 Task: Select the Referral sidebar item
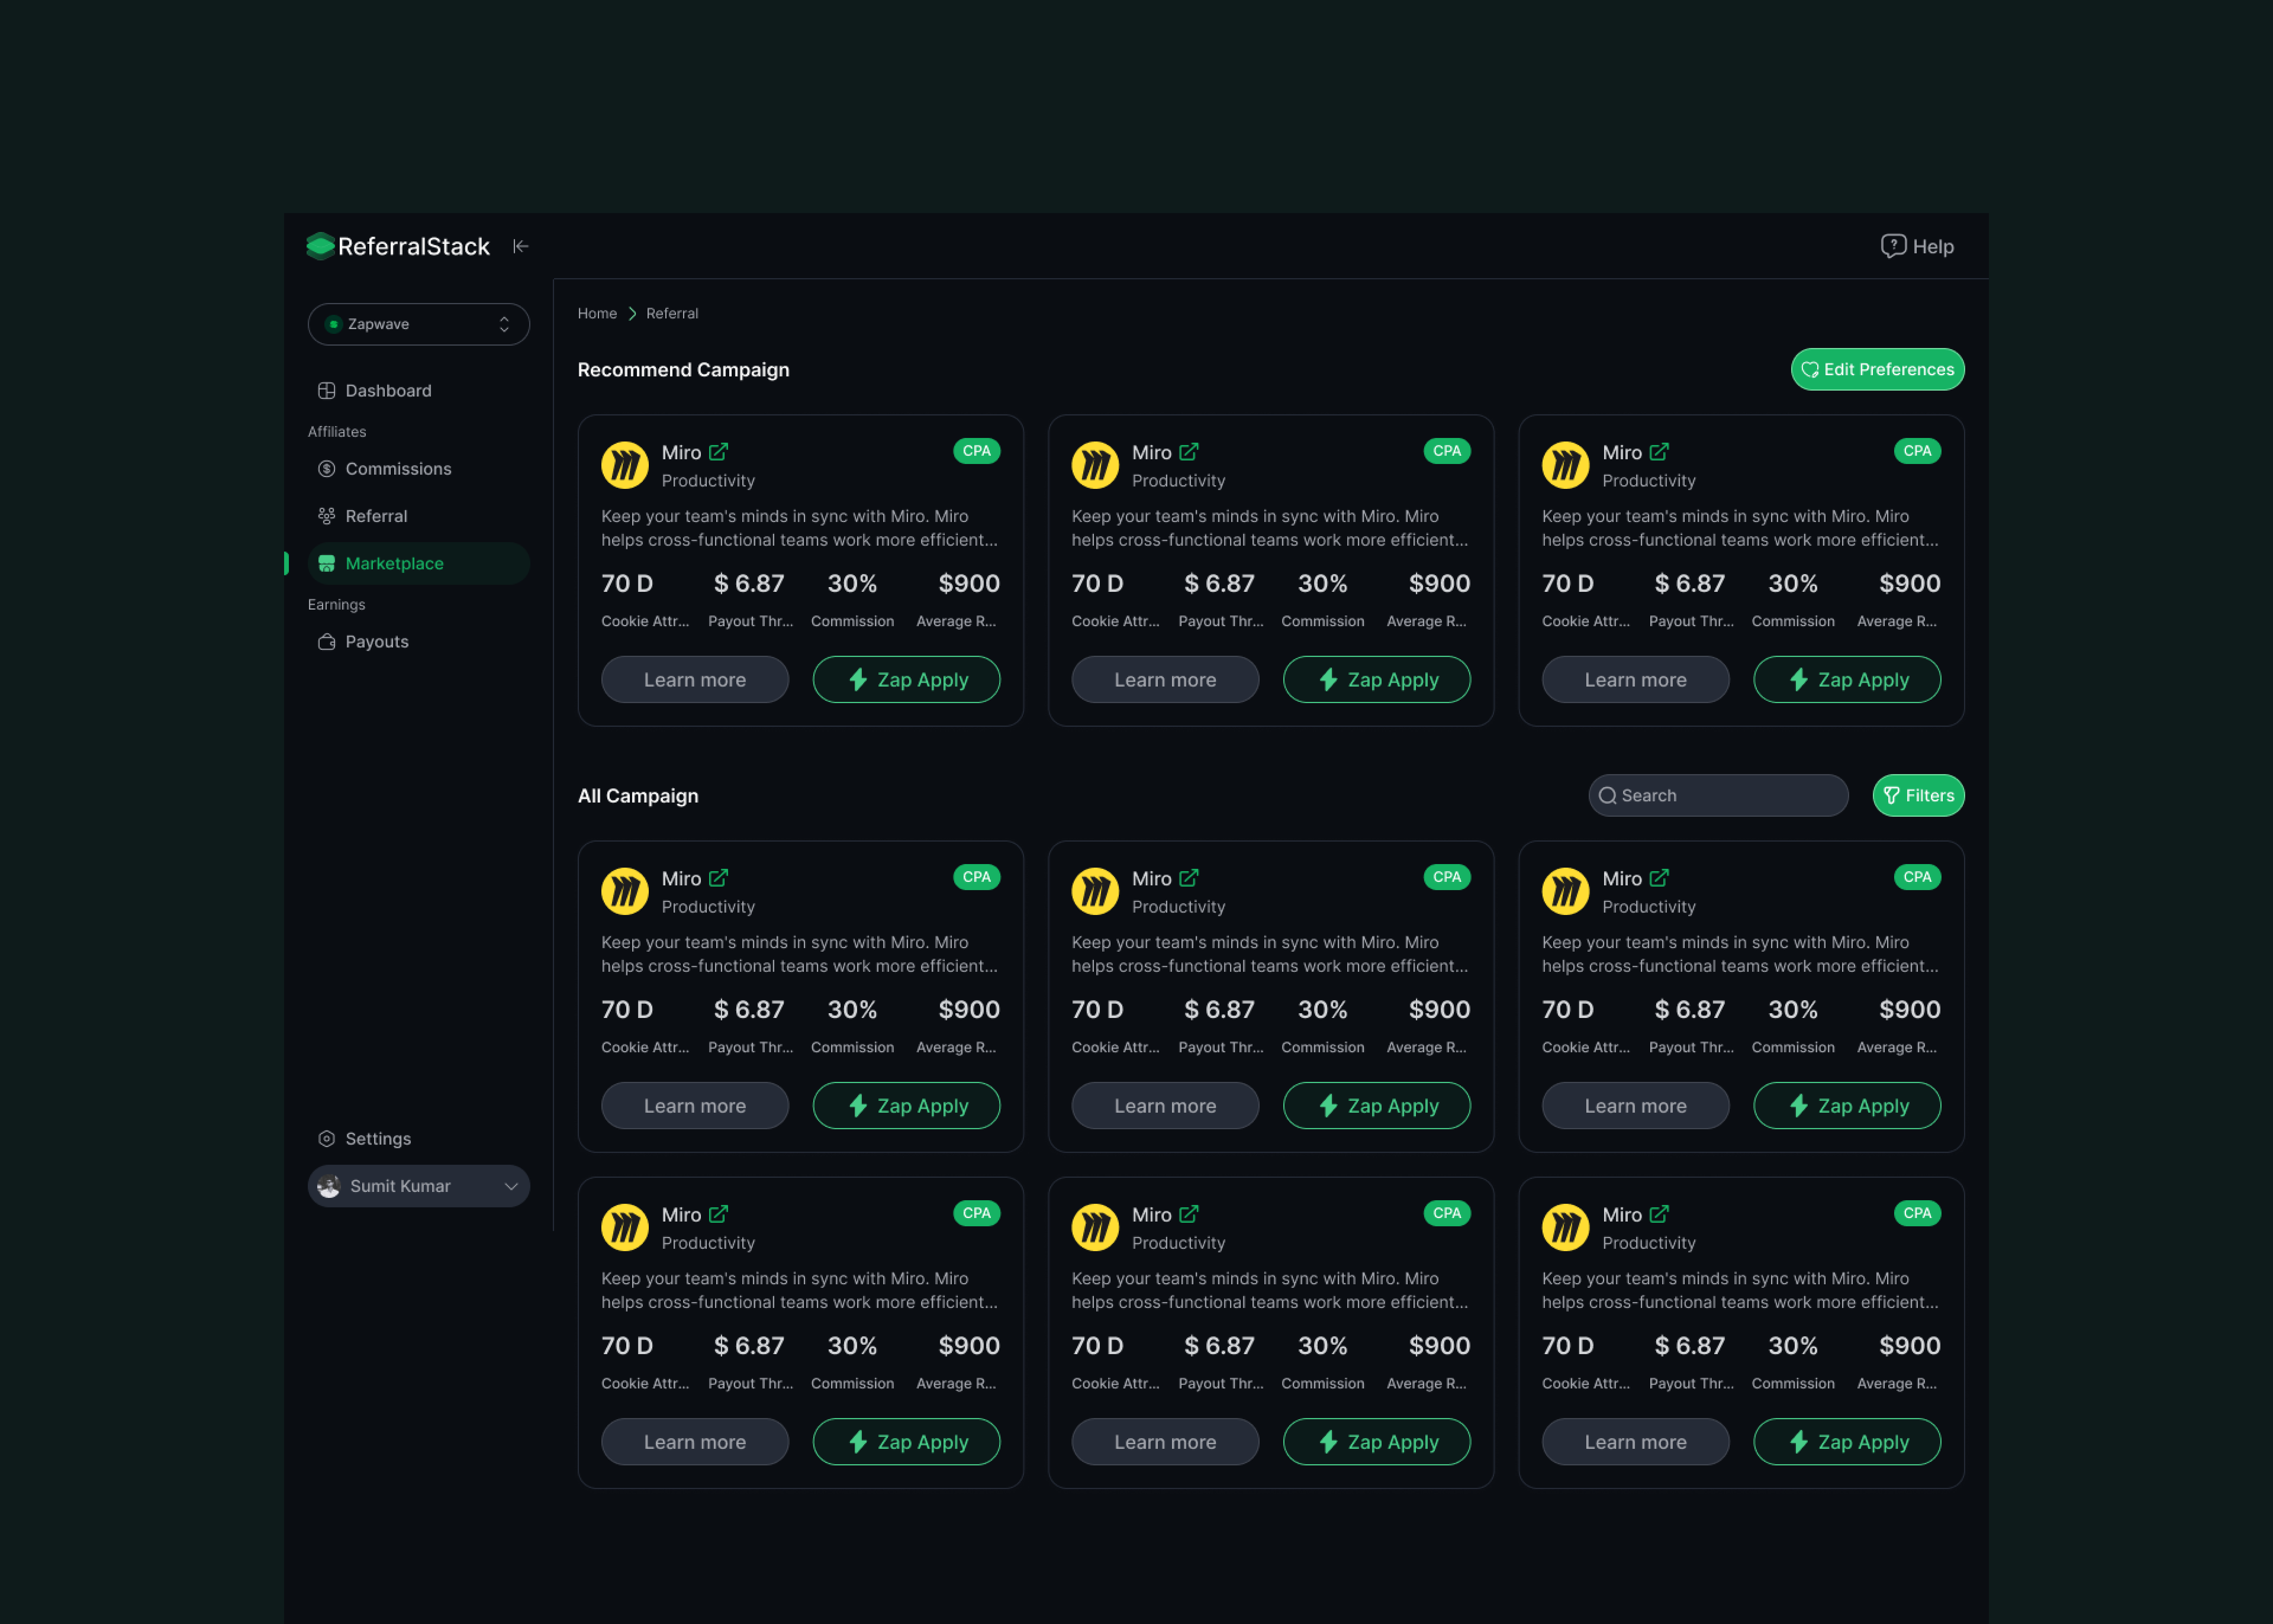tap(376, 516)
